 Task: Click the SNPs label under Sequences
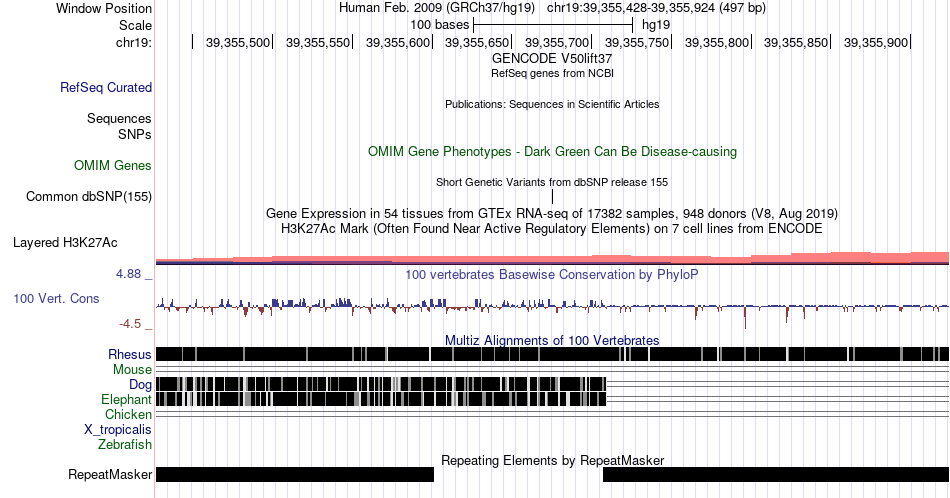pyautogui.click(x=135, y=134)
